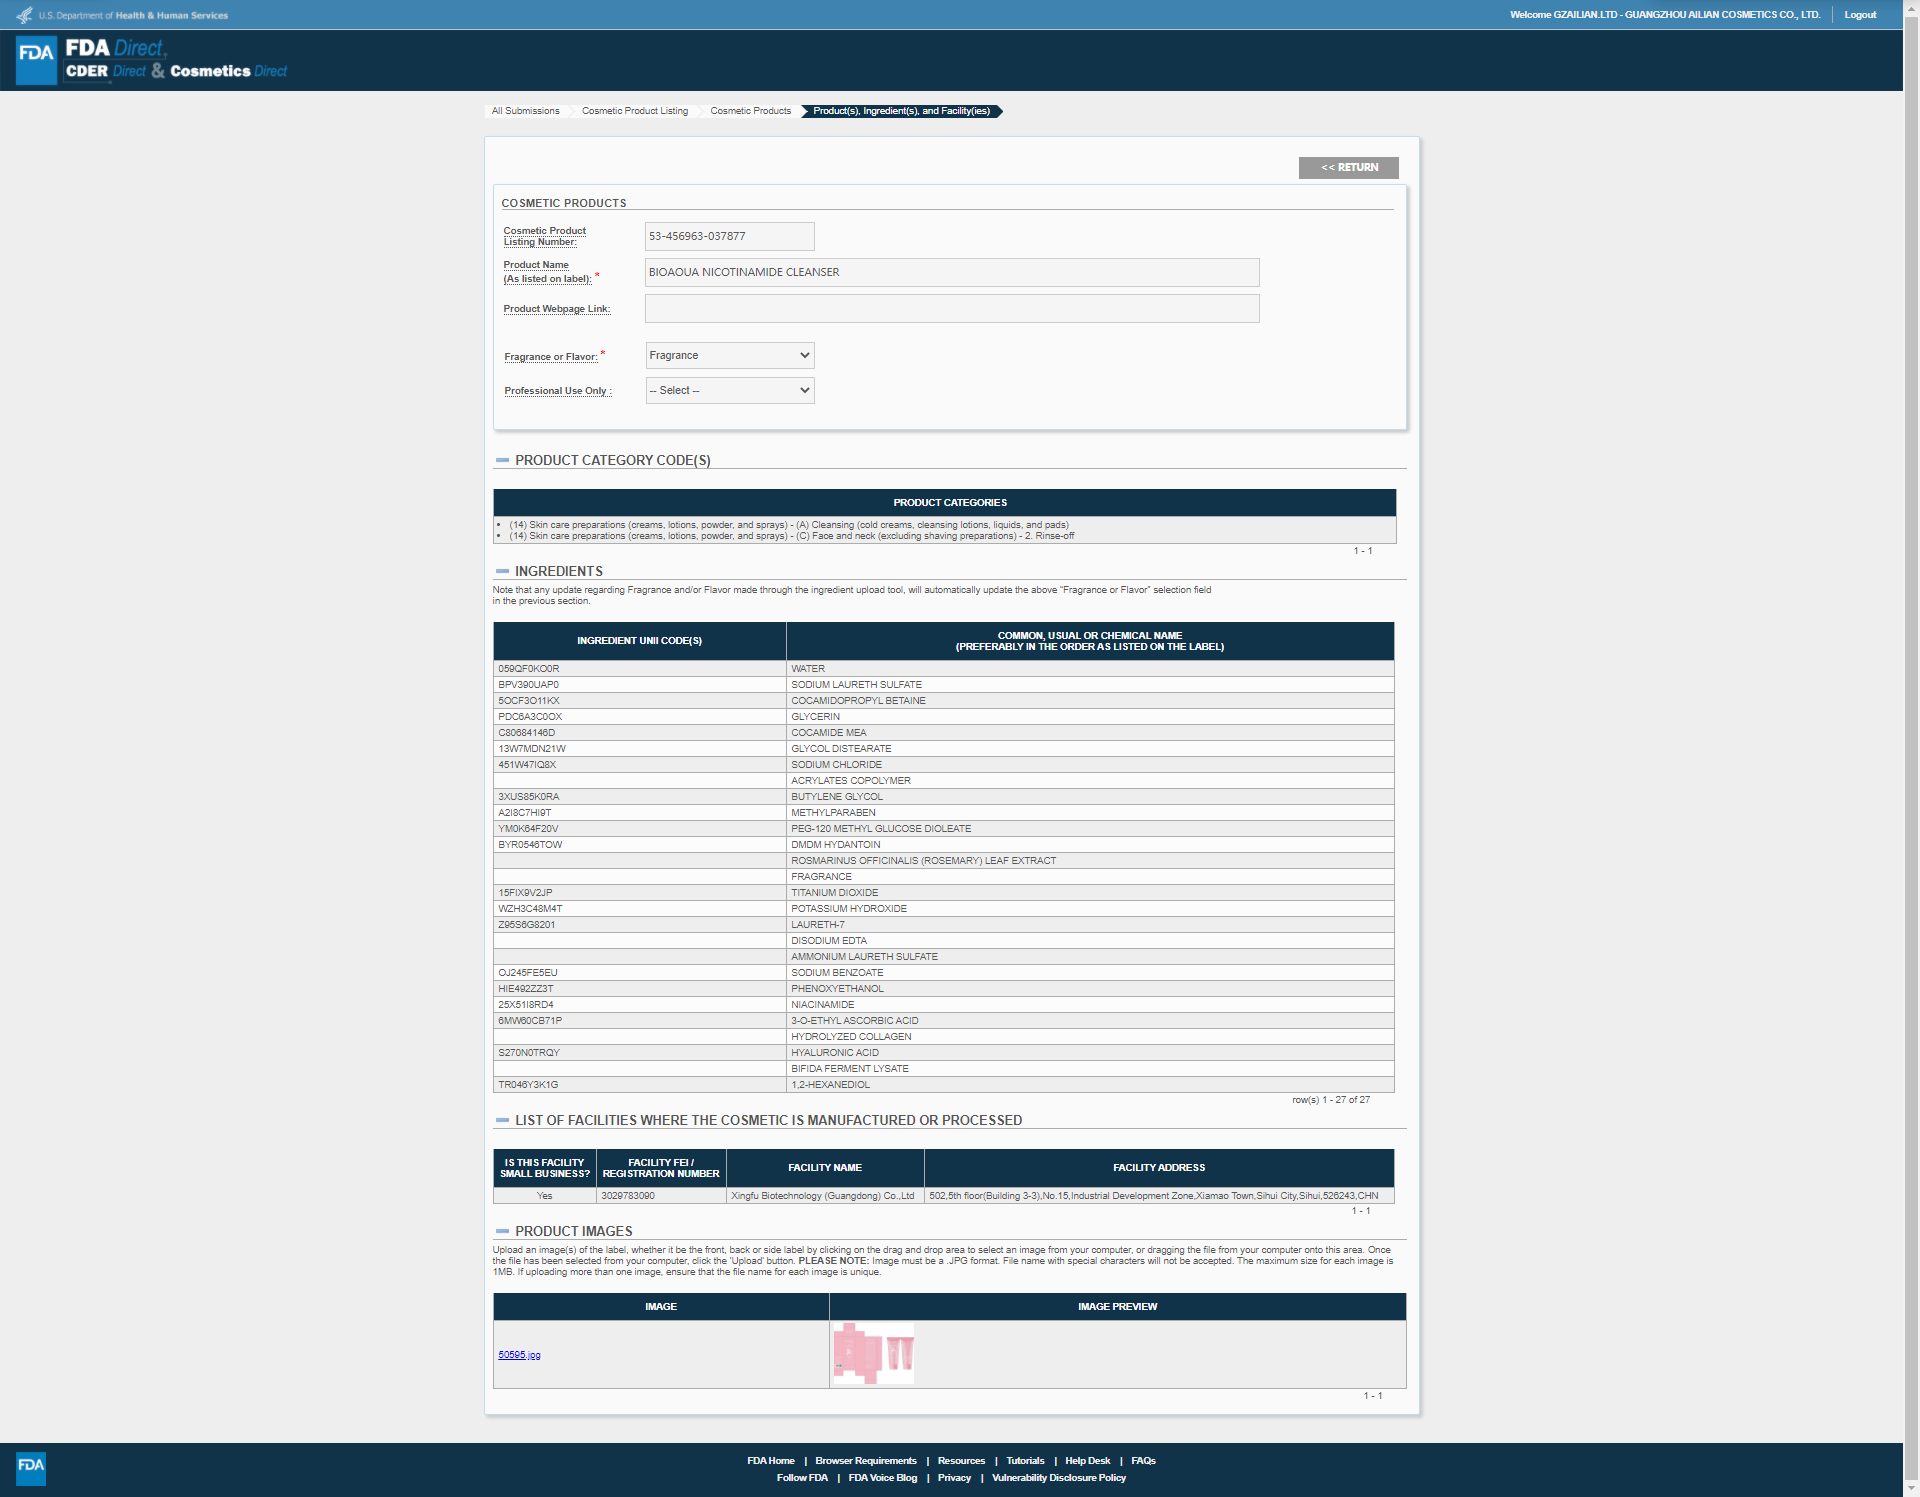Viewport: 1920px width, 1497px height.
Task: Click the Product Webpage Link field
Action: pyautogui.click(x=951, y=309)
